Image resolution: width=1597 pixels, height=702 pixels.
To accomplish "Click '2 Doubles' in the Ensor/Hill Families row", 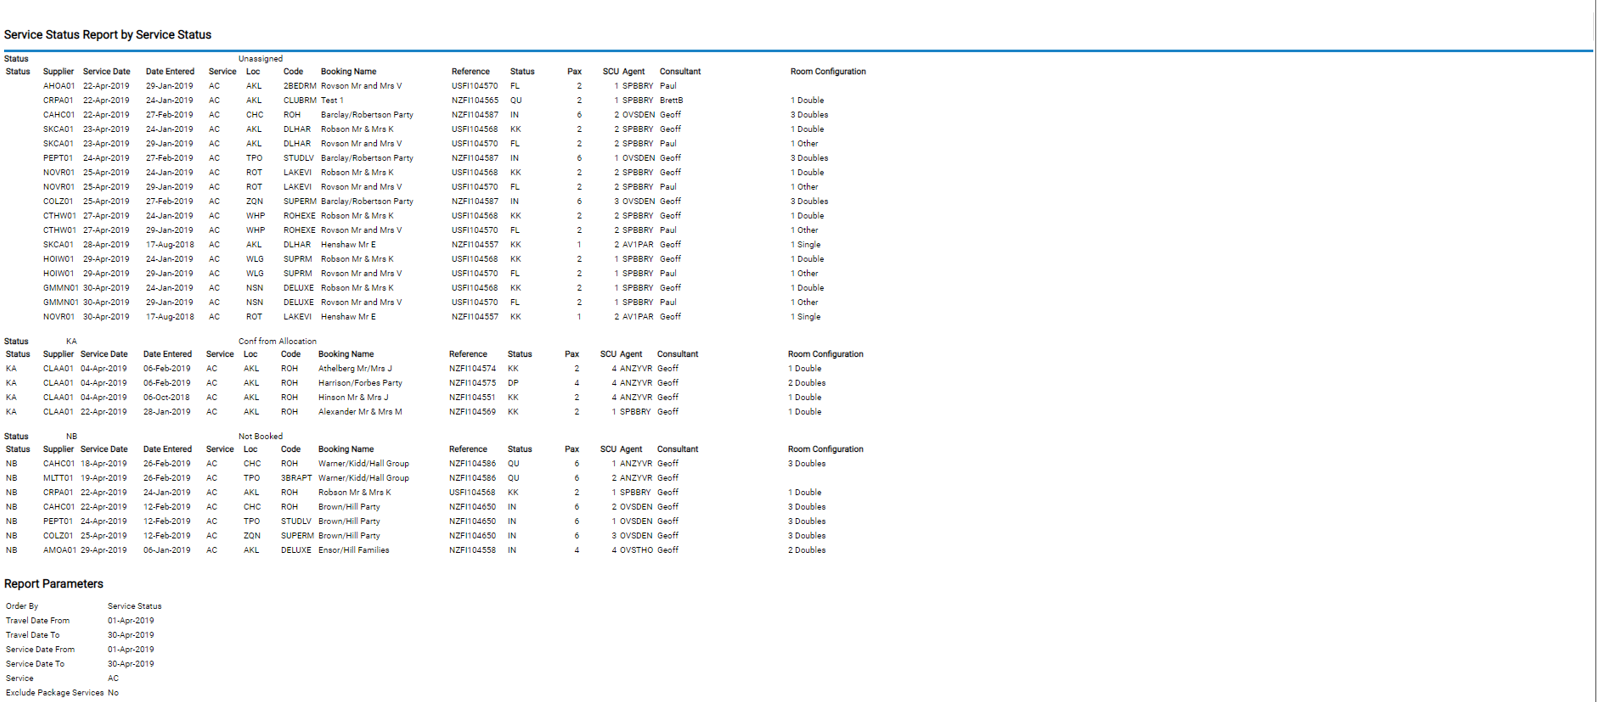I will click(x=807, y=550).
